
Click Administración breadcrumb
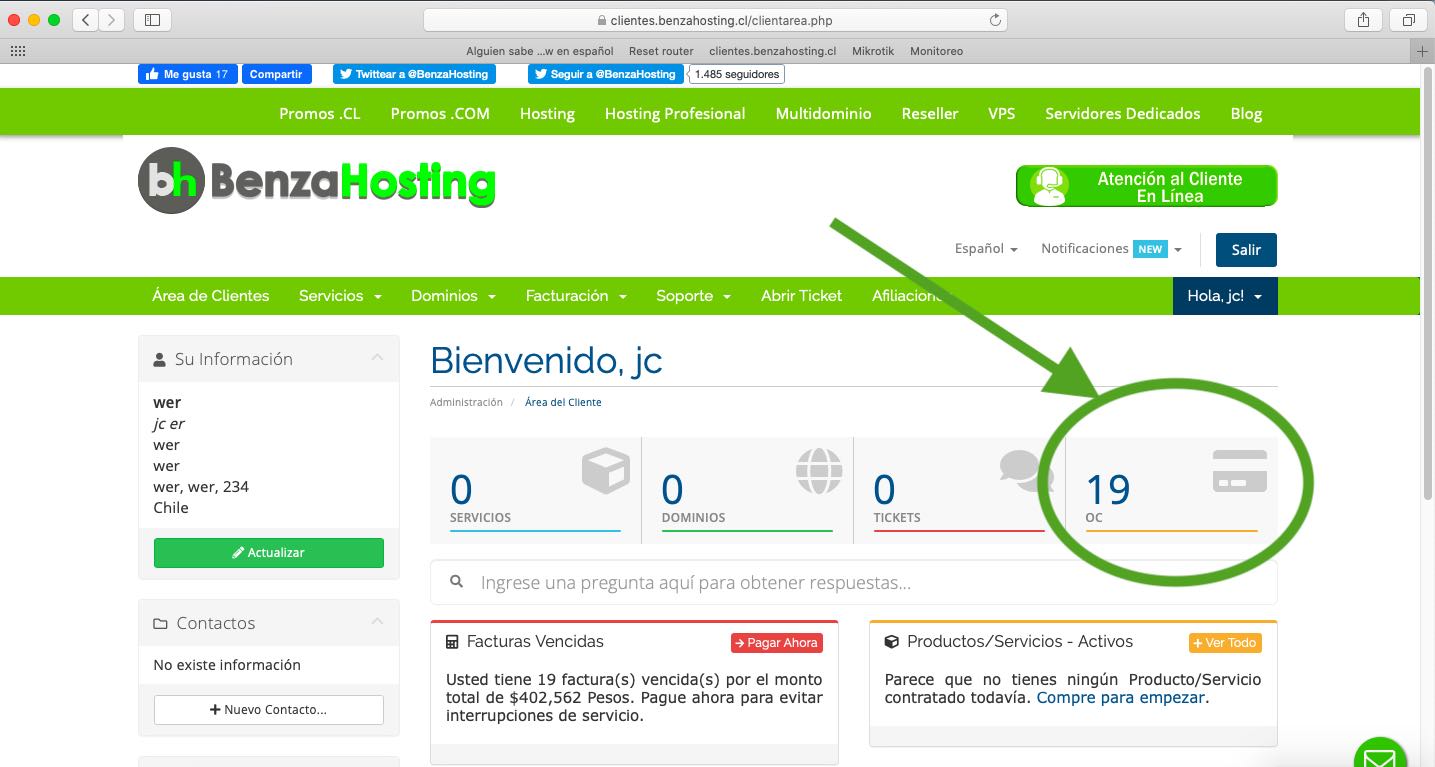466,402
